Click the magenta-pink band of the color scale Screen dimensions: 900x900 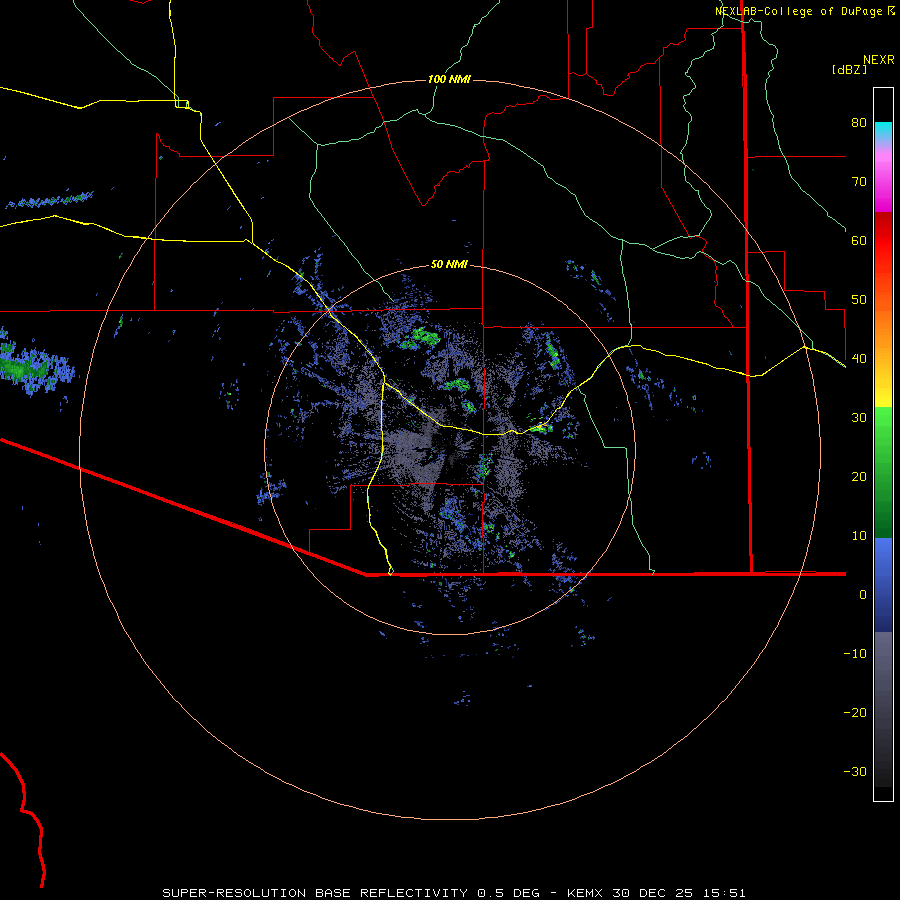pyautogui.click(x=883, y=181)
